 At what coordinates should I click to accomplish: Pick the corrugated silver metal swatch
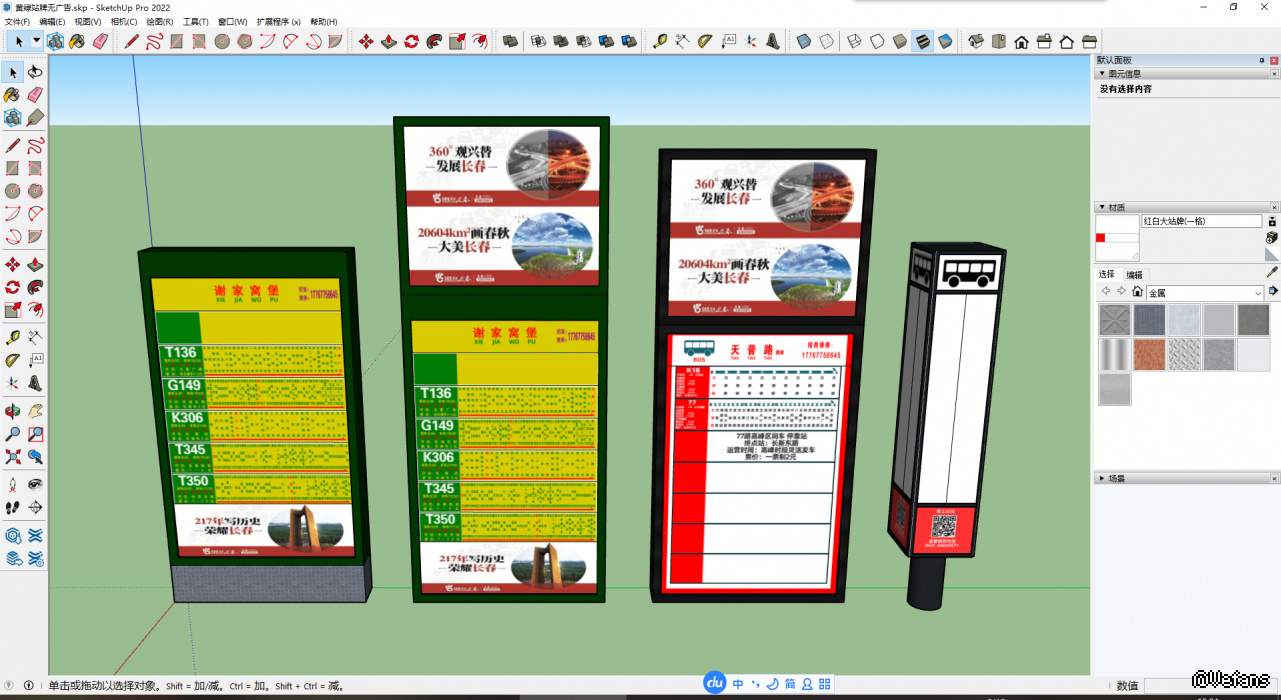[1115, 354]
